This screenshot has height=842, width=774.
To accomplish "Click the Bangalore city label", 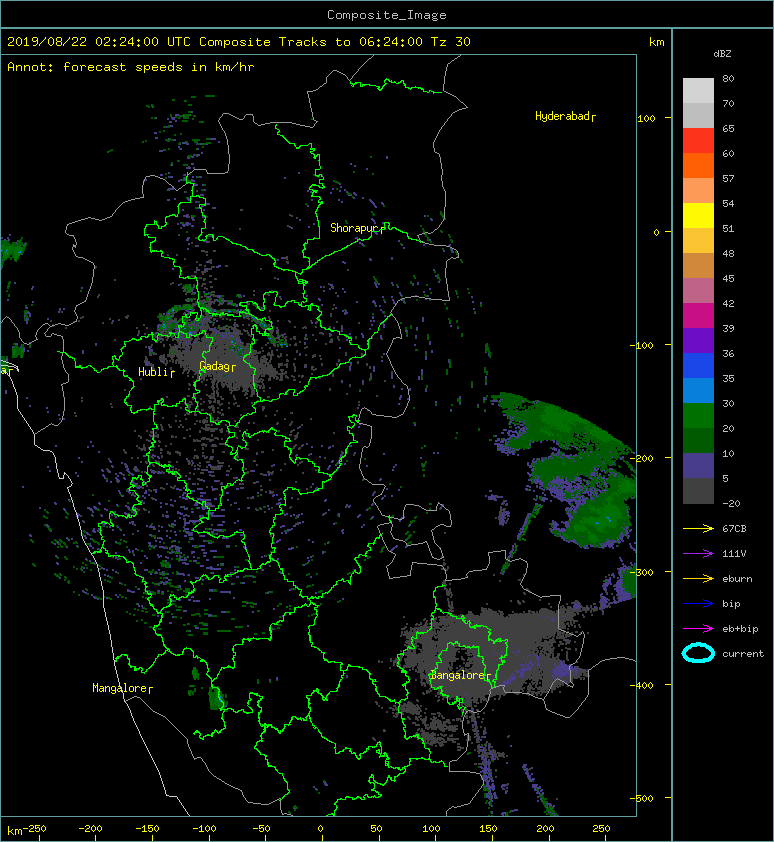I will click(460, 675).
